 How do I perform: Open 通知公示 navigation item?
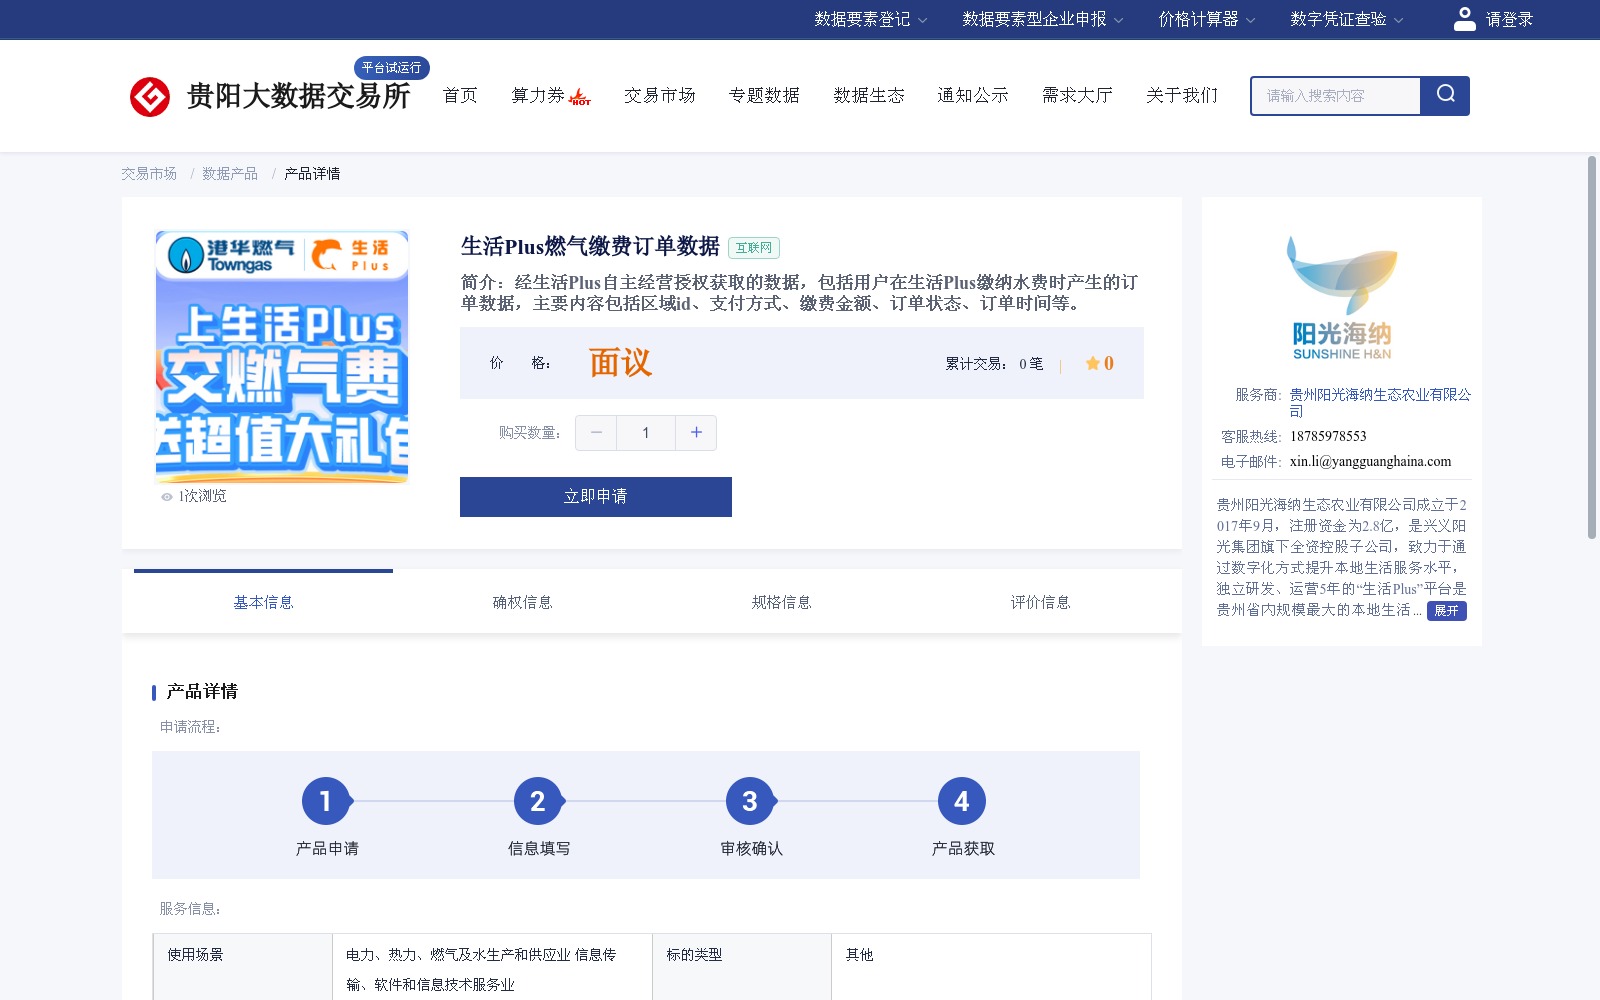[x=973, y=95]
